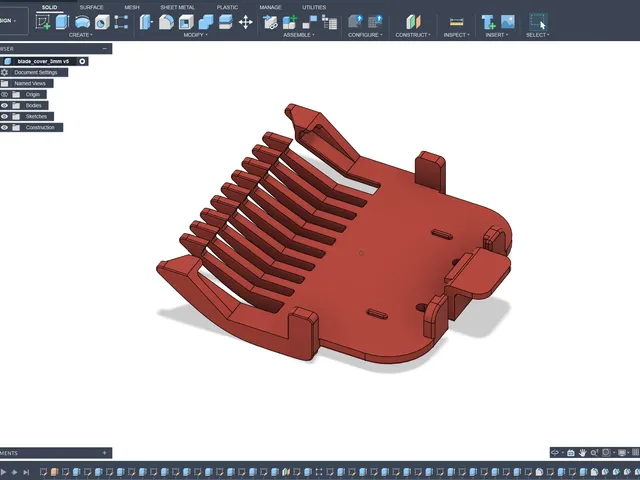Open the SELECT dropdown menu
This screenshot has width=640, height=480.
pos(538,35)
